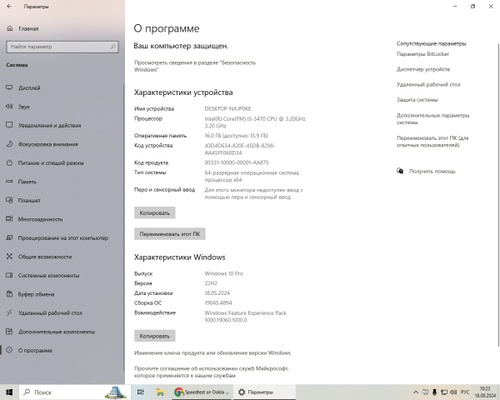The width and height of the screenshot is (500, 400).
Task: Click the back arrow in the title bar
Action: (9, 6)
